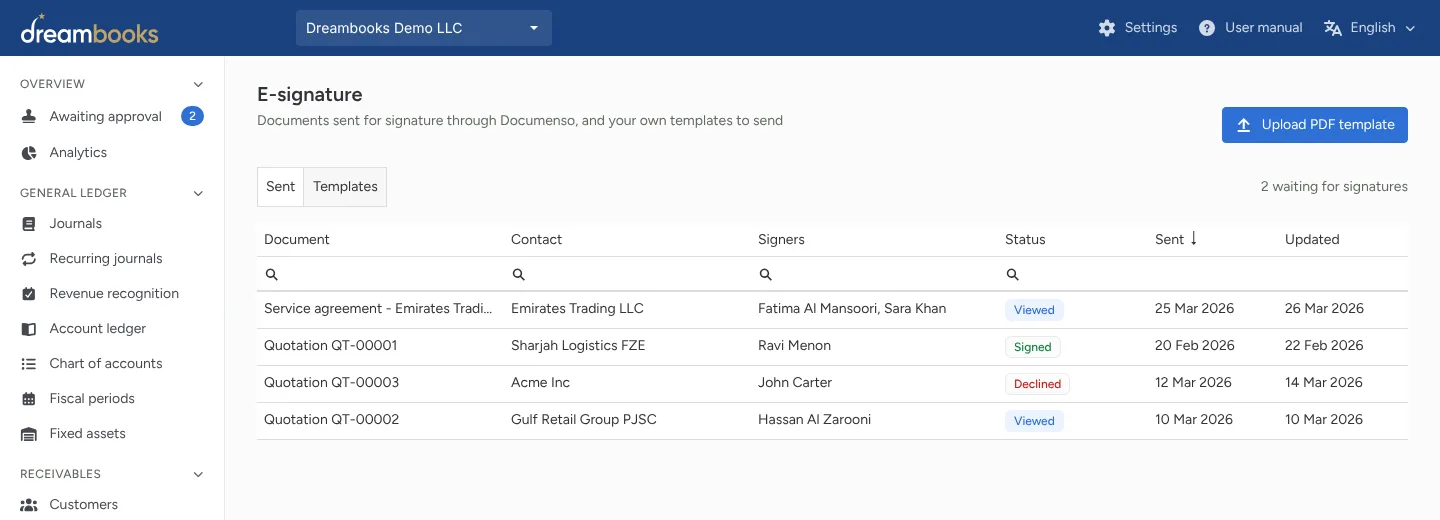This screenshot has height=520, width=1440.
Task: Click the Declined status badge
Action: [1037, 384]
